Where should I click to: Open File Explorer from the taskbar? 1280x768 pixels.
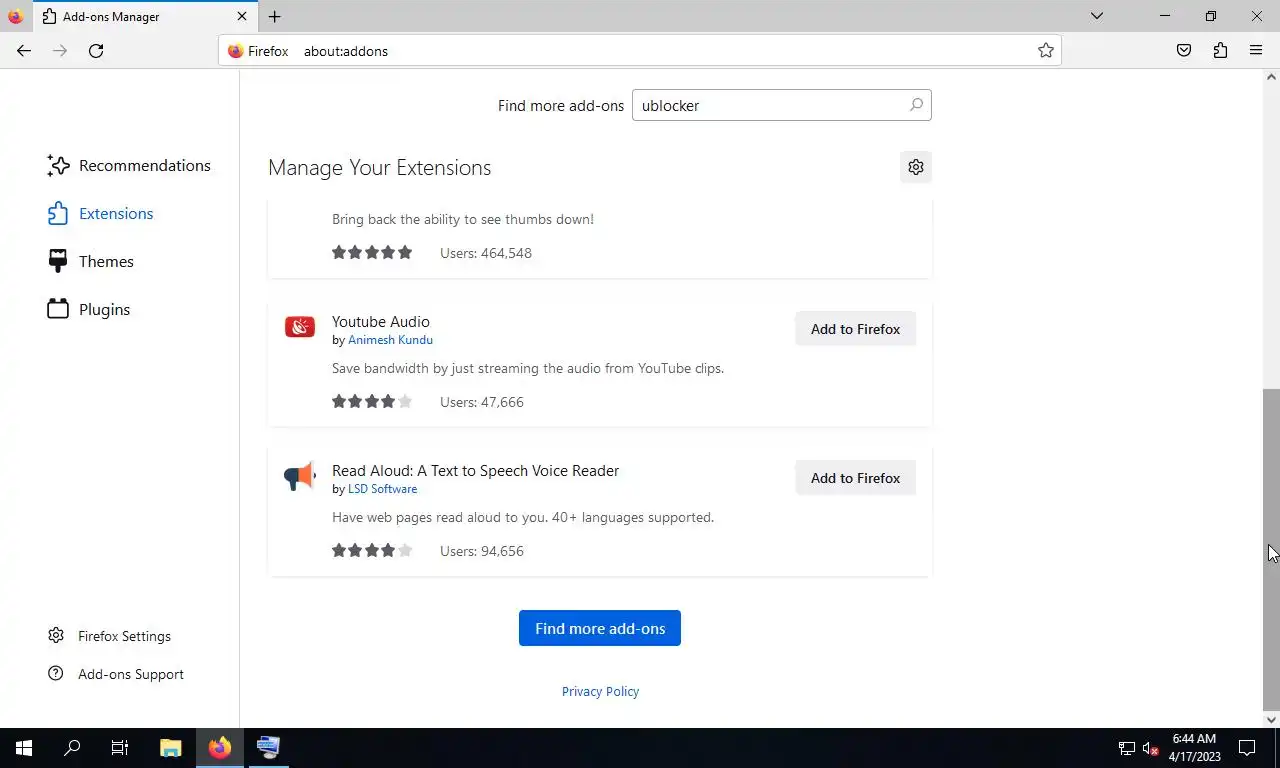[x=171, y=748]
